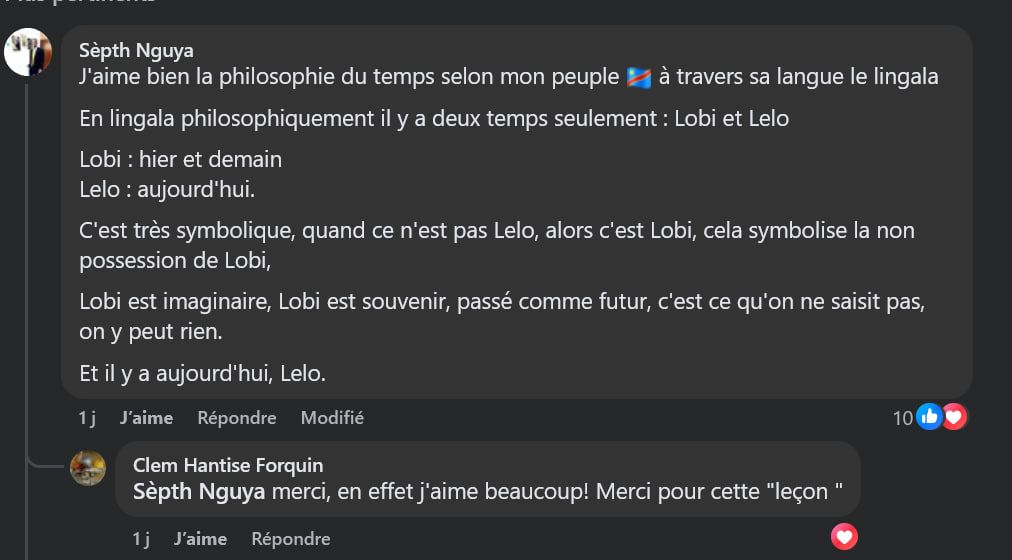The width and height of the screenshot is (1012, 560).
Task: Click the heart reaction on Clem's reply
Action: [844, 538]
